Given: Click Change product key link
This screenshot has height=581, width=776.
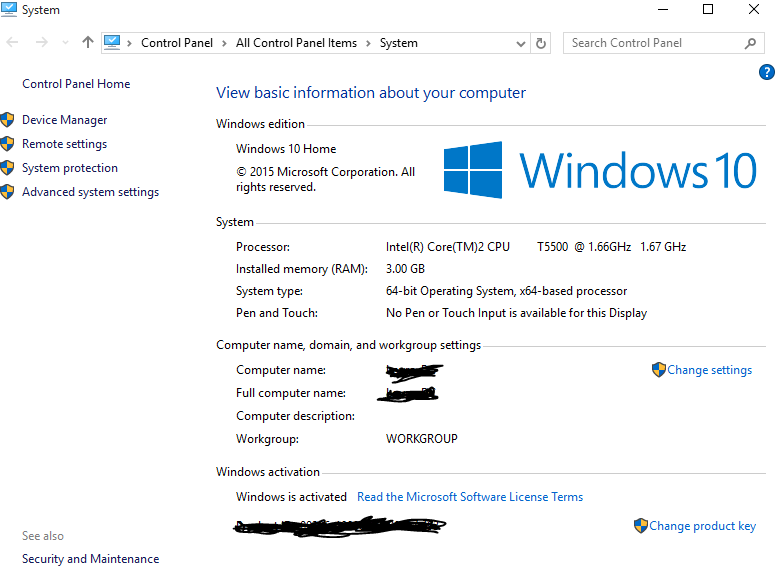Looking at the screenshot, I should click(702, 526).
